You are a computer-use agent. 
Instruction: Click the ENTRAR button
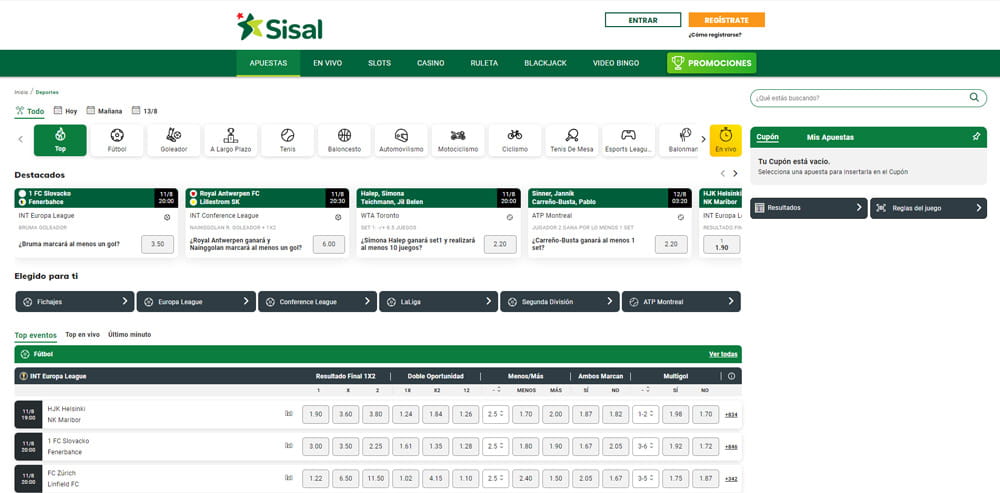click(643, 20)
